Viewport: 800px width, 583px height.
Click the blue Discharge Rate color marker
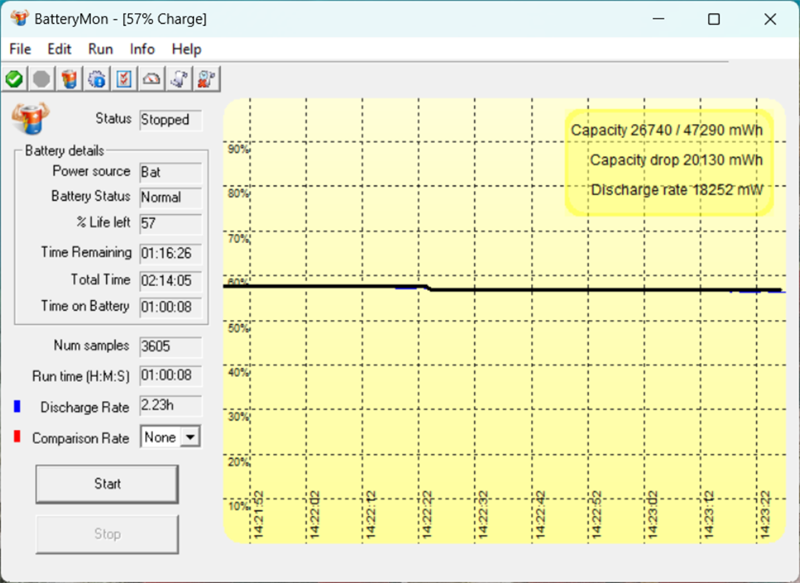(17, 407)
